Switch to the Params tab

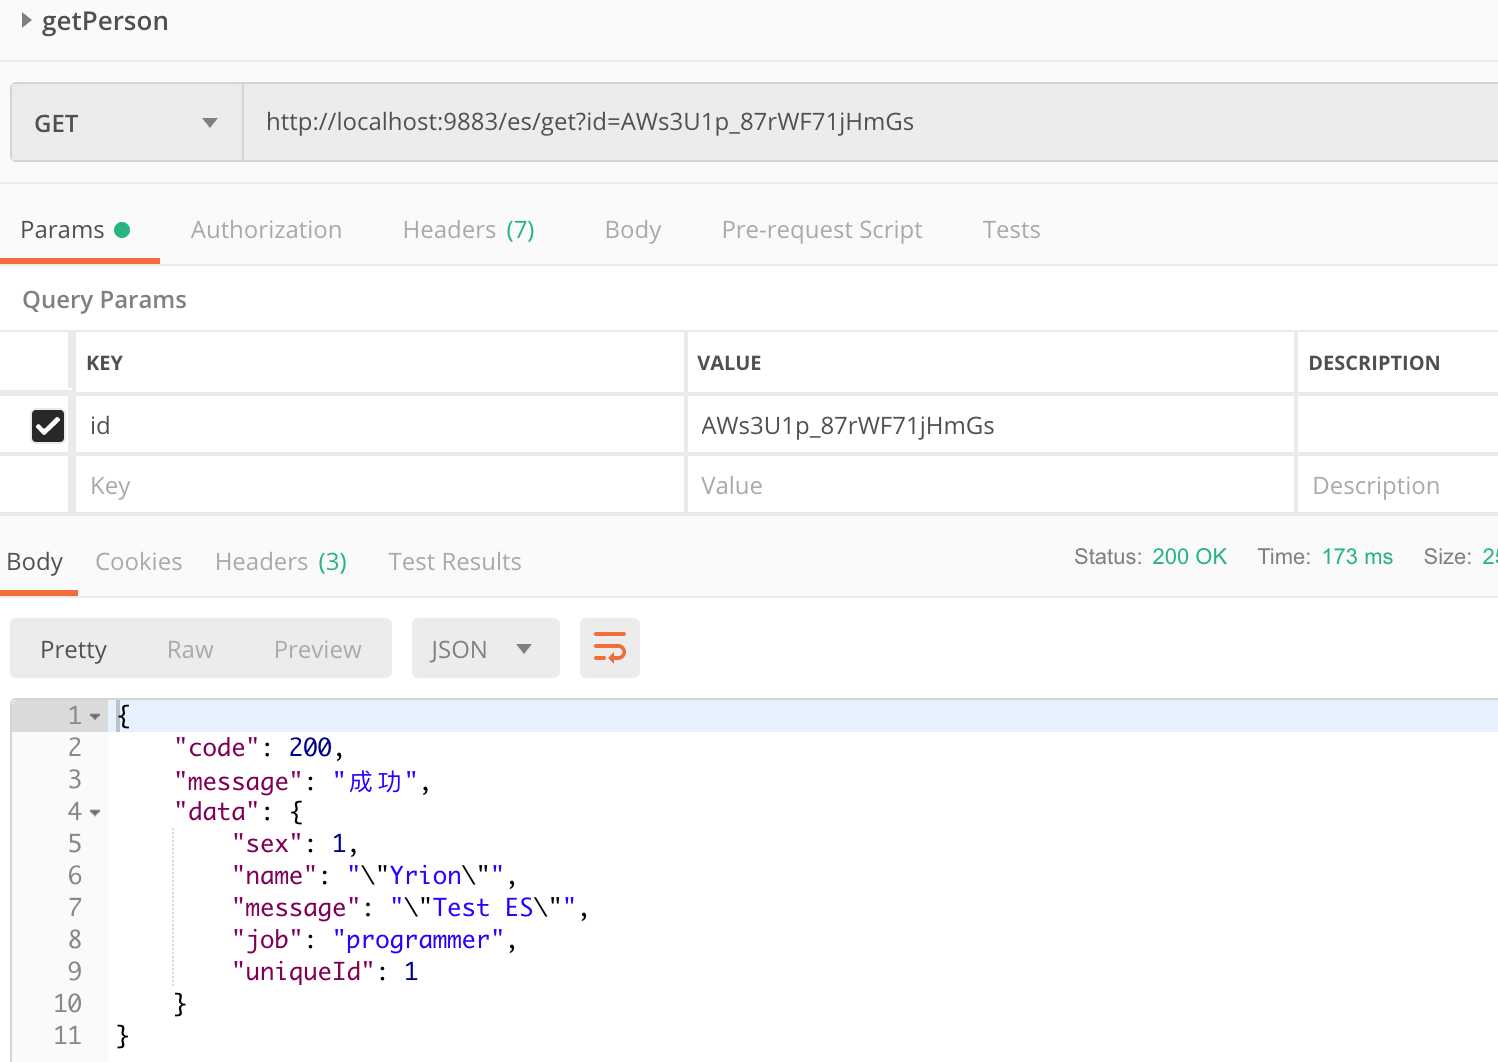(75, 229)
